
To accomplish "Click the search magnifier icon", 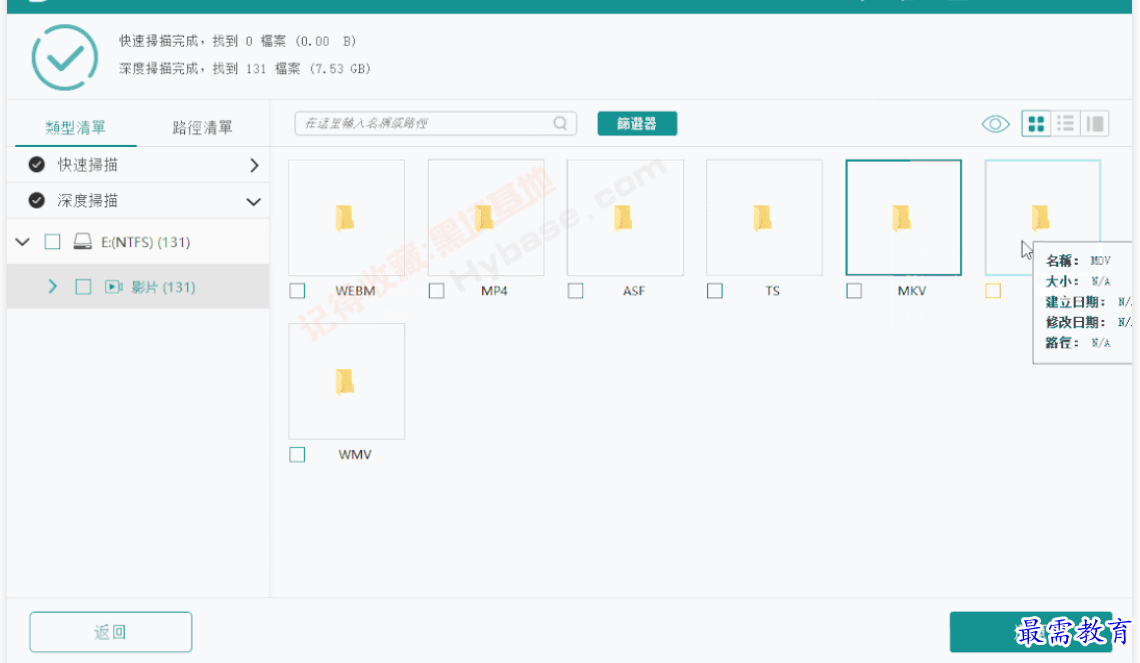I will point(560,124).
